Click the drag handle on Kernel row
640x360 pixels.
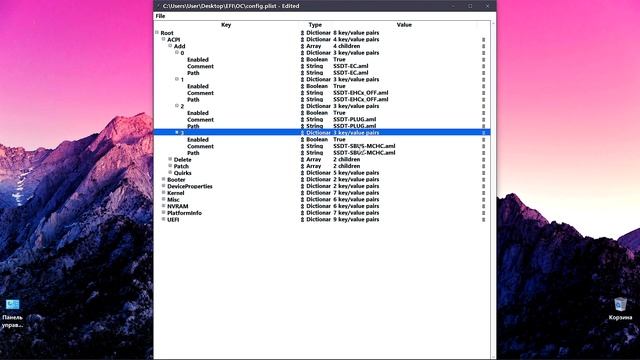(x=484, y=193)
